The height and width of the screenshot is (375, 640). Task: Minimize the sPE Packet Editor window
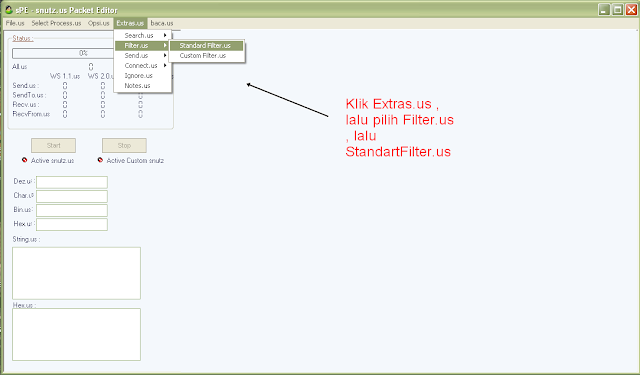[x=604, y=9]
